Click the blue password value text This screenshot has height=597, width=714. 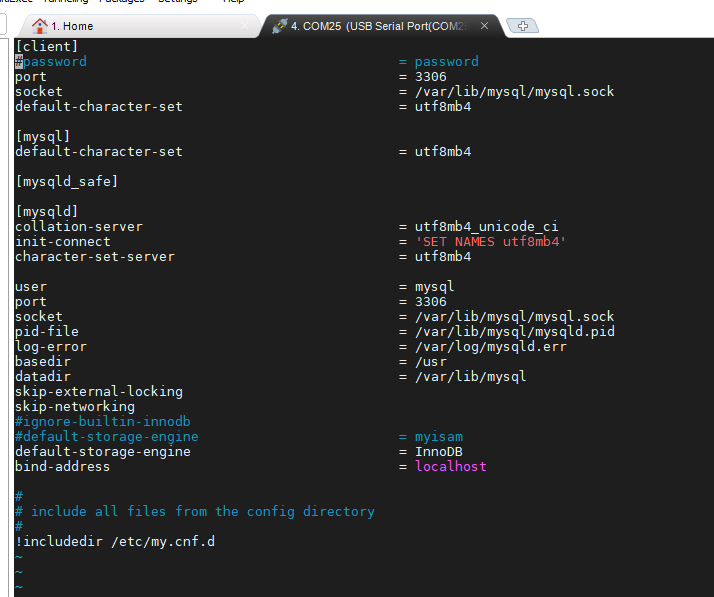point(446,61)
